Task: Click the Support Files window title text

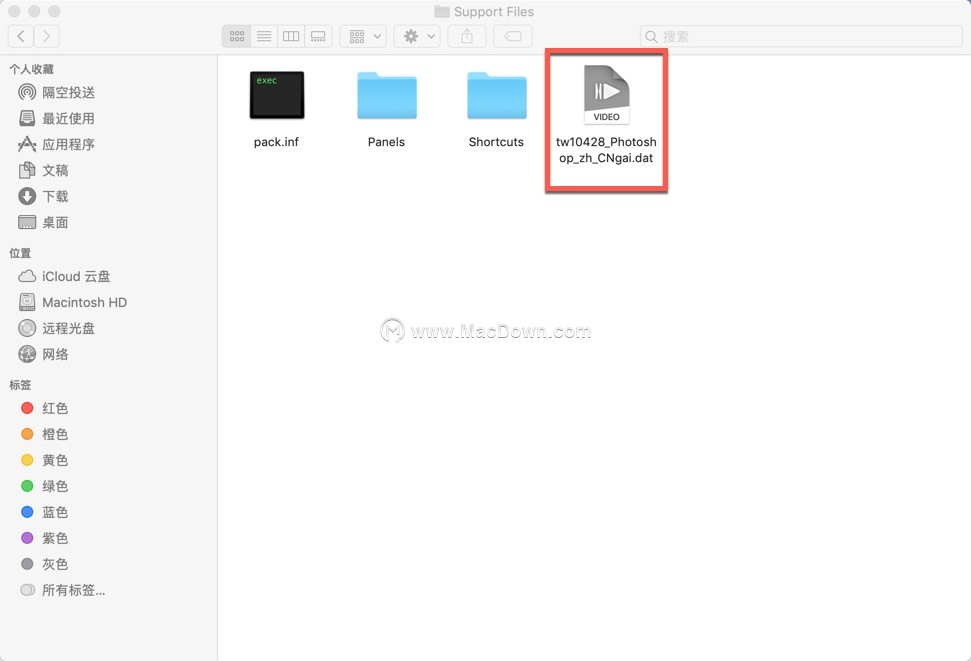Action: 494,12
